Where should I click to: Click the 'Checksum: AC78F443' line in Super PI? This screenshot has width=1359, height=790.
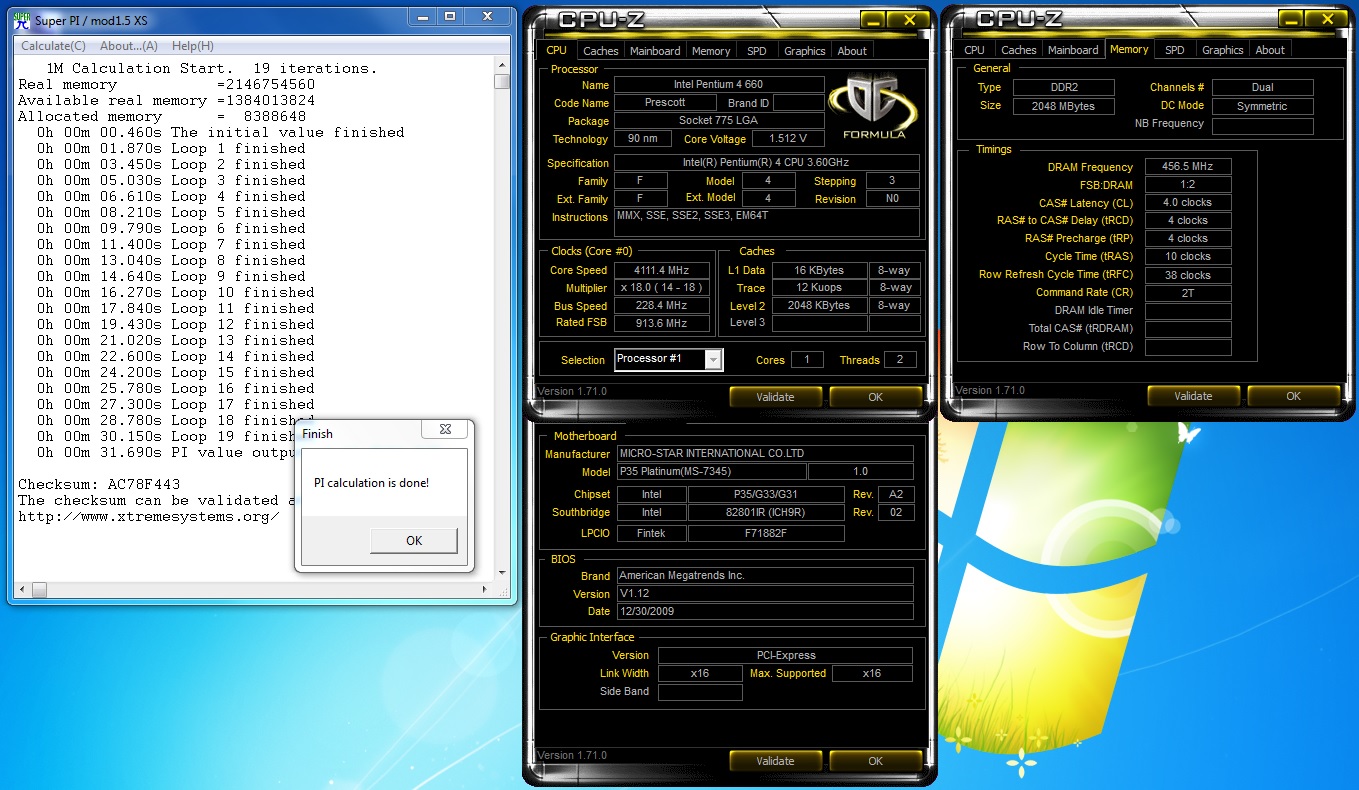(99, 484)
